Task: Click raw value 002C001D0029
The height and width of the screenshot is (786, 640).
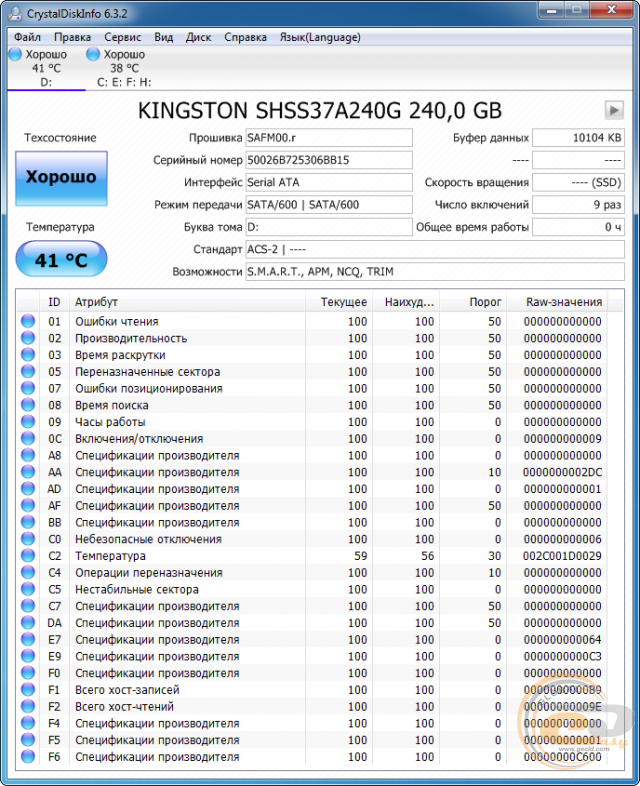Action: pyautogui.click(x=562, y=556)
